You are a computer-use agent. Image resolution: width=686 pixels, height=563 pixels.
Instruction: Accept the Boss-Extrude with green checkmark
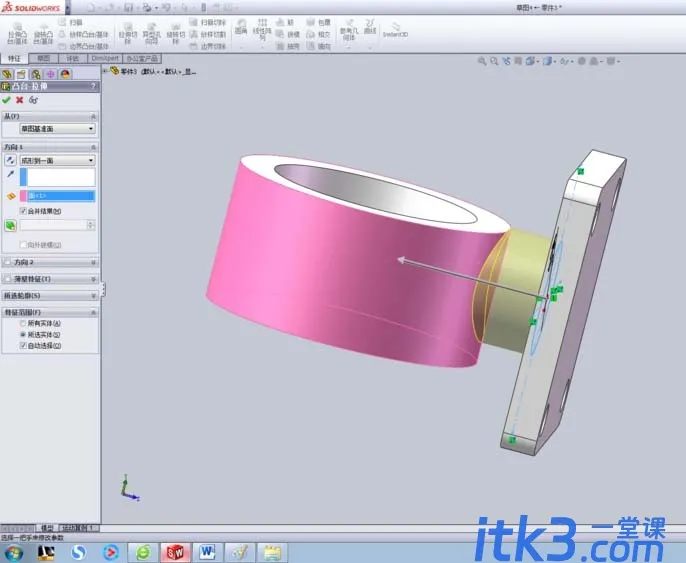point(6,100)
